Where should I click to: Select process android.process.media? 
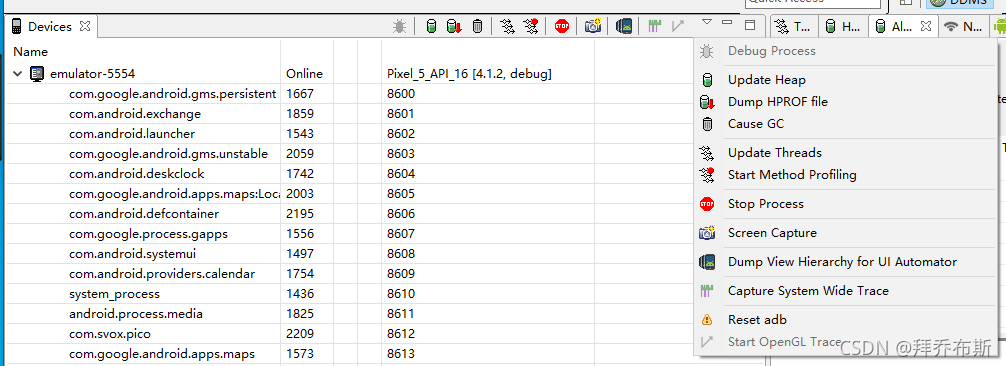point(136,313)
